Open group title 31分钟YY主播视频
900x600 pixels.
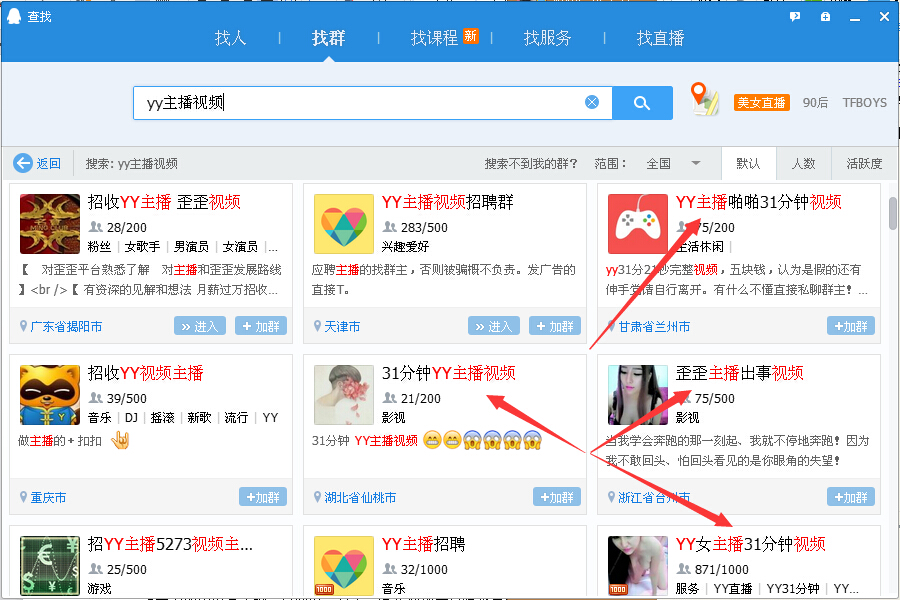(x=449, y=373)
